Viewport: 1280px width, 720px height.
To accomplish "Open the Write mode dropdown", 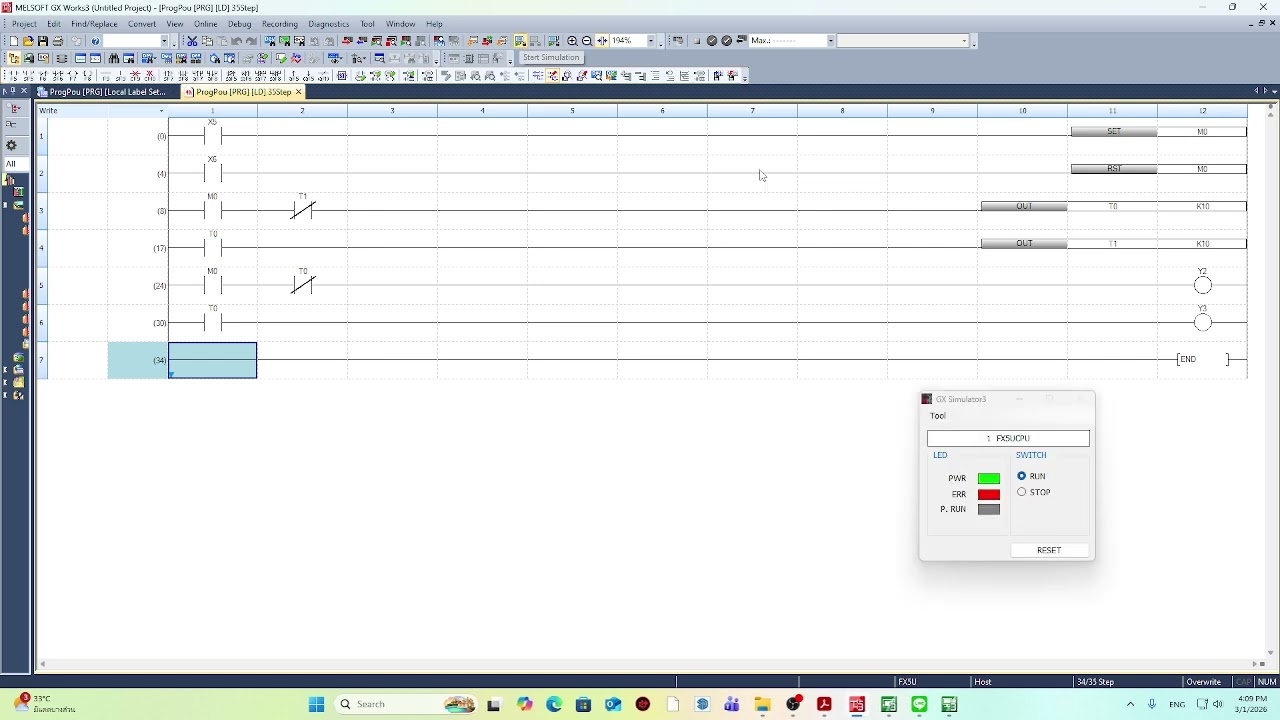I will tap(161, 111).
